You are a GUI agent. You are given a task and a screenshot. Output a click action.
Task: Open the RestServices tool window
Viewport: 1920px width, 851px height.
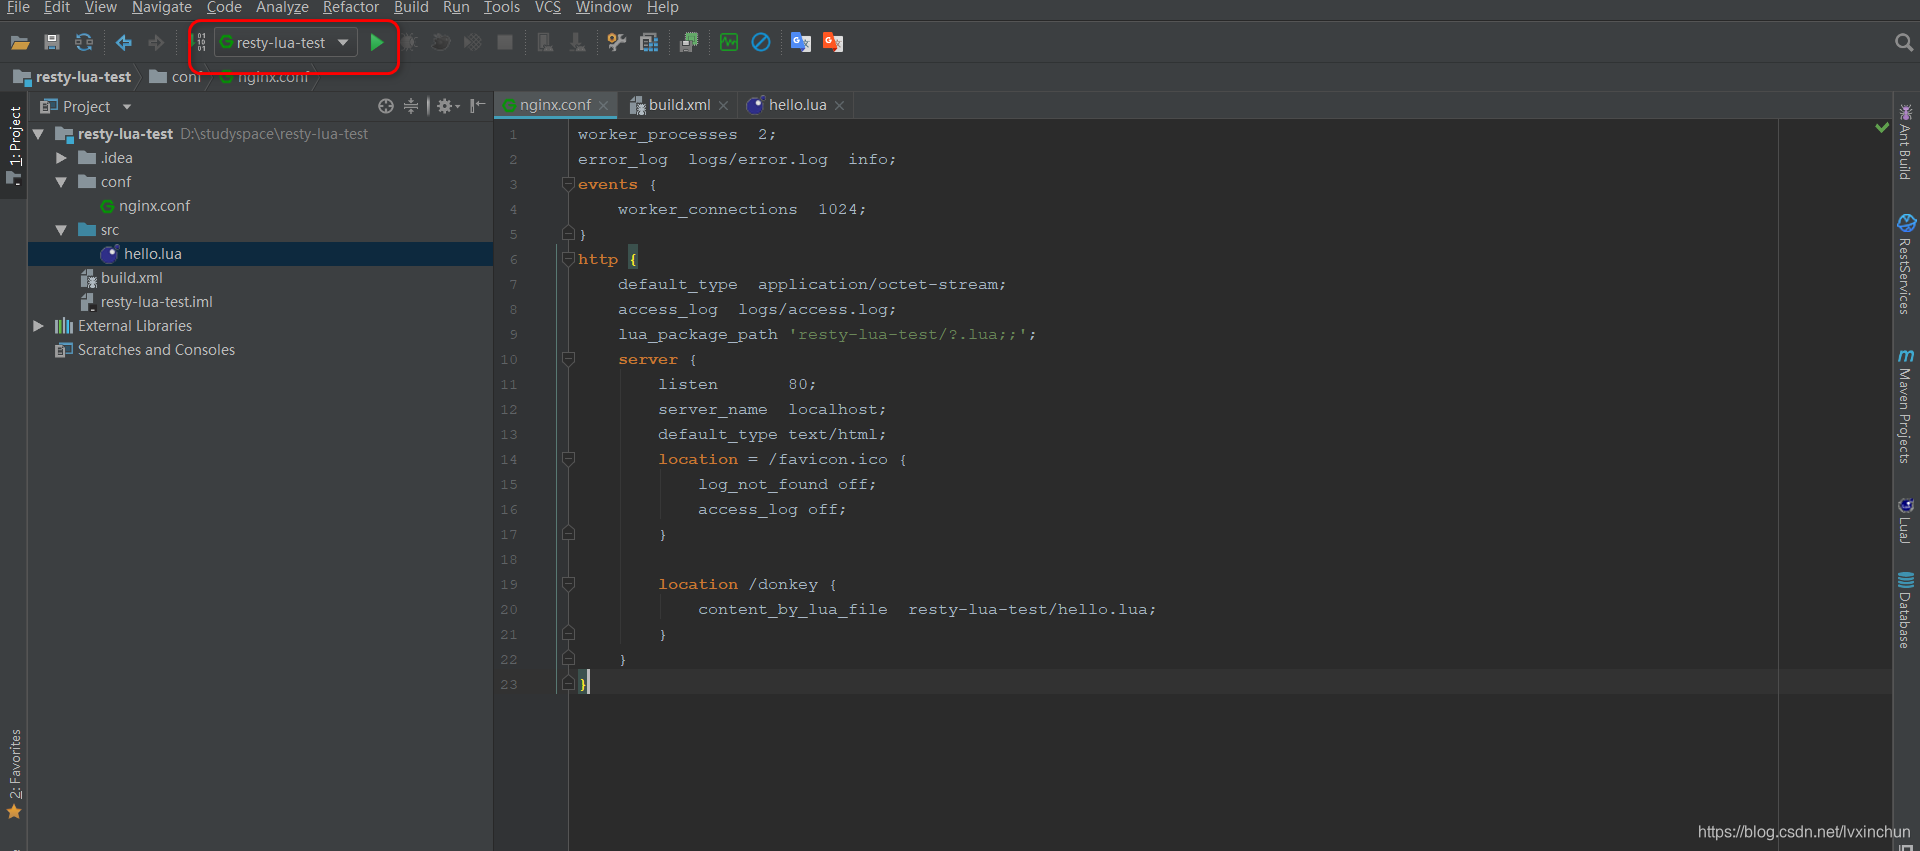[x=1906, y=265]
